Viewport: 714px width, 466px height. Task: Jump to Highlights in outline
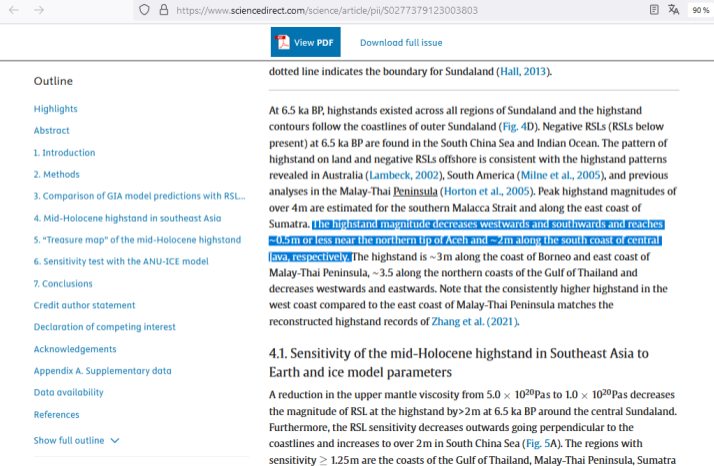(56, 109)
